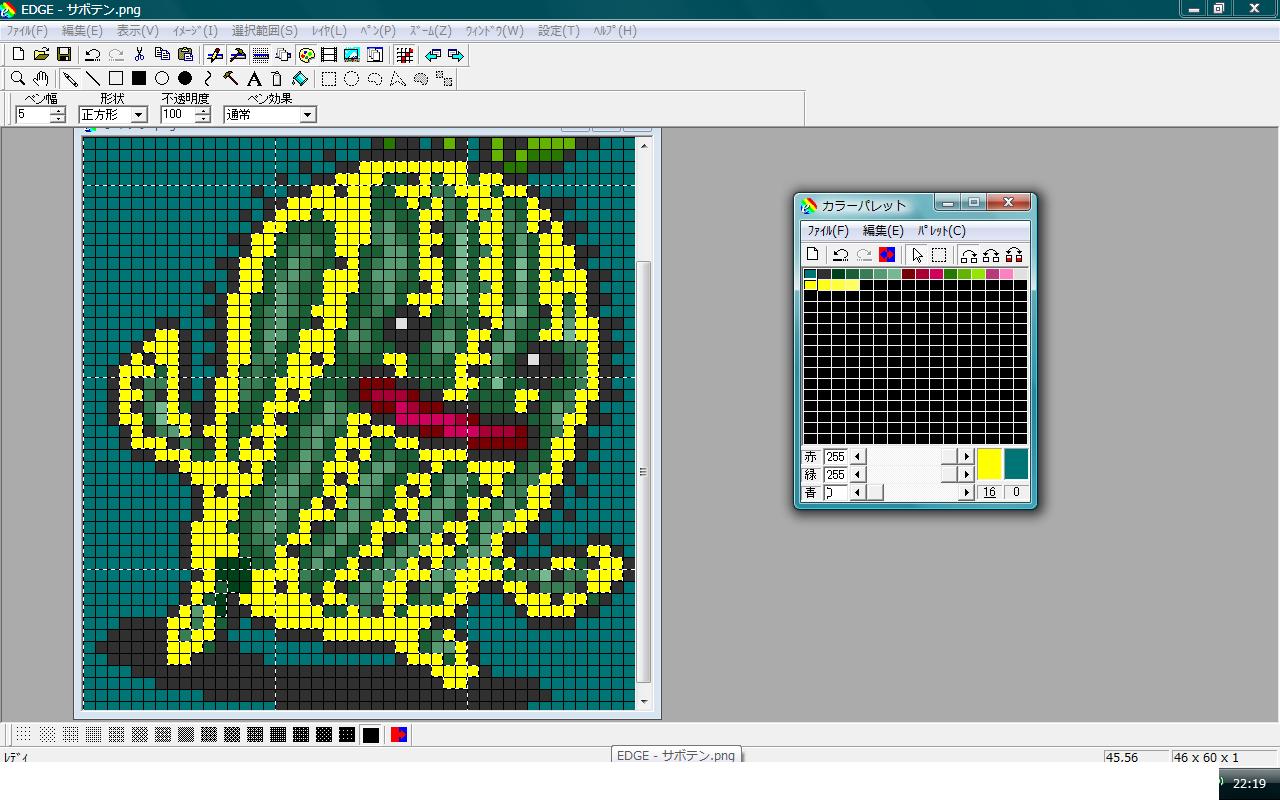The width and height of the screenshot is (1280, 800).
Task: Toggle the grid display icon in toolbar
Action: 261,55
